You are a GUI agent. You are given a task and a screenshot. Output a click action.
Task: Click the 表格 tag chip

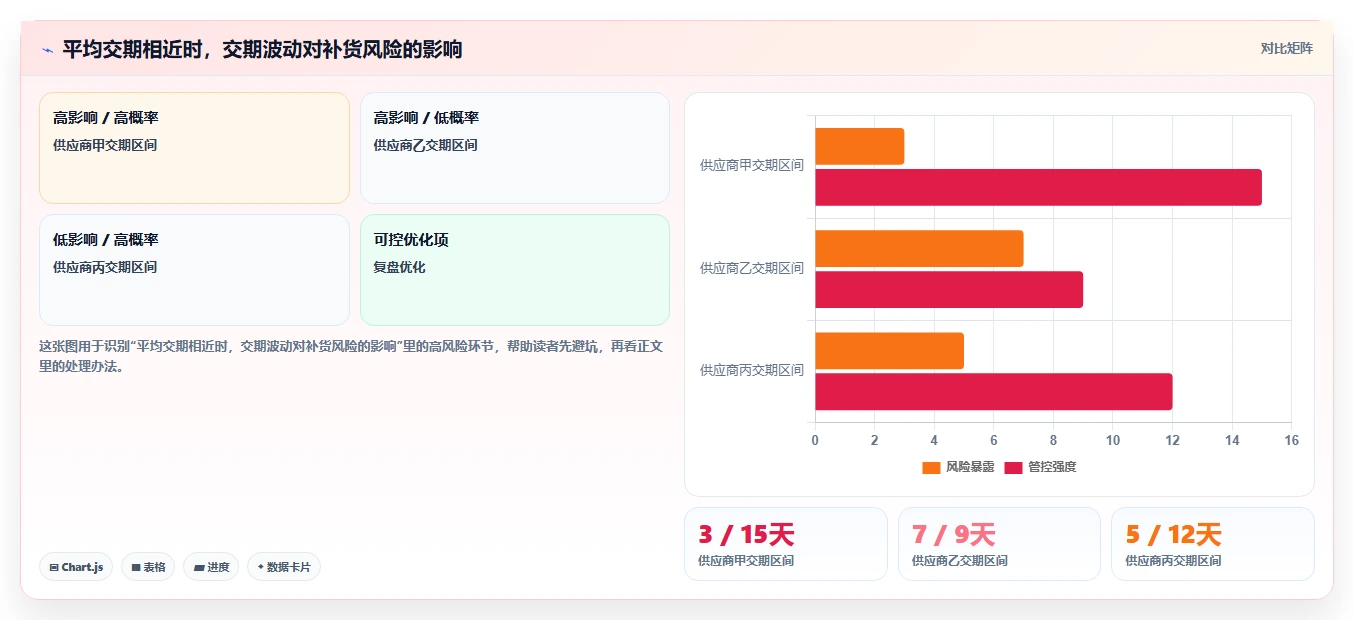point(148,567)
